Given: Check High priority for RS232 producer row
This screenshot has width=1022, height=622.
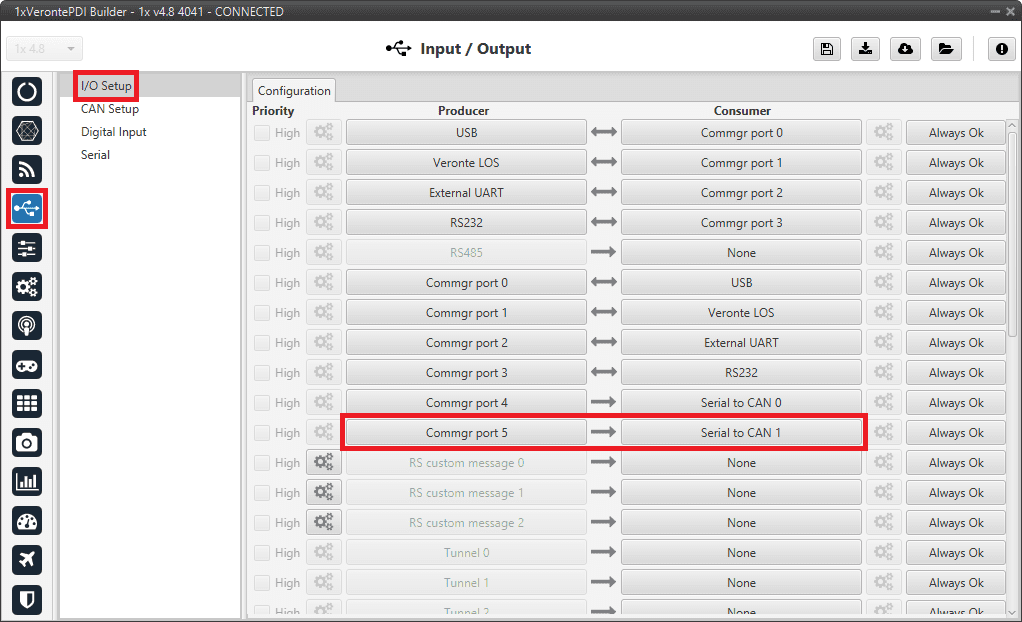Looking at the screenshot, I should tap(261, 223).
